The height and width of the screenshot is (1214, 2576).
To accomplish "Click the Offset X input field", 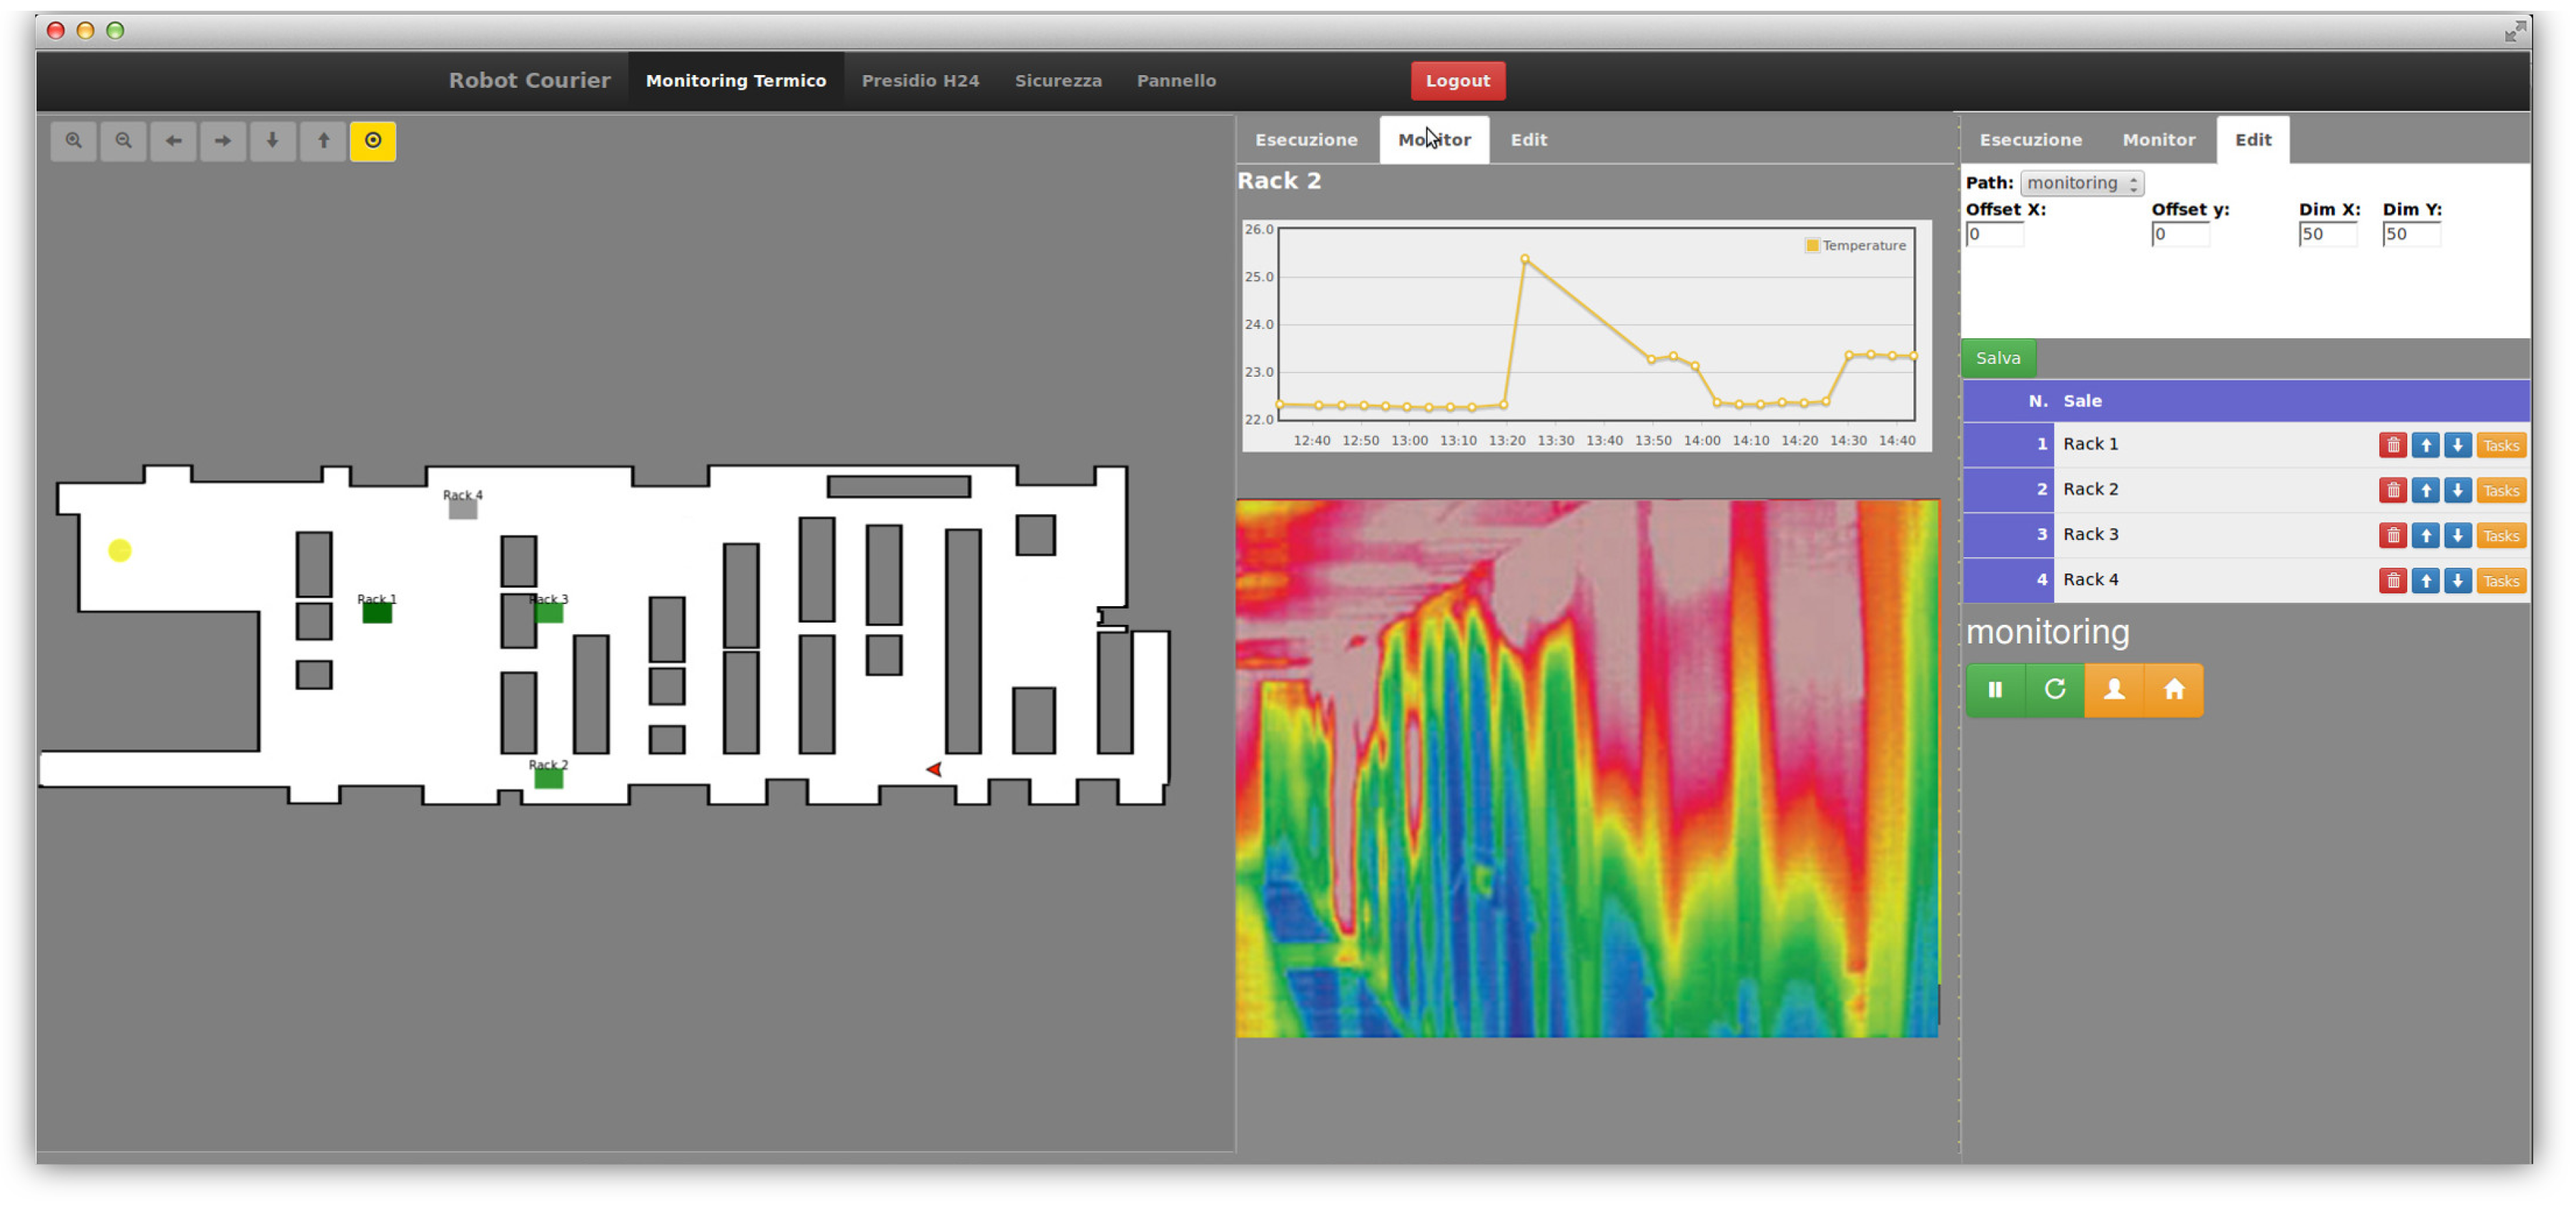I will 1994,234.
